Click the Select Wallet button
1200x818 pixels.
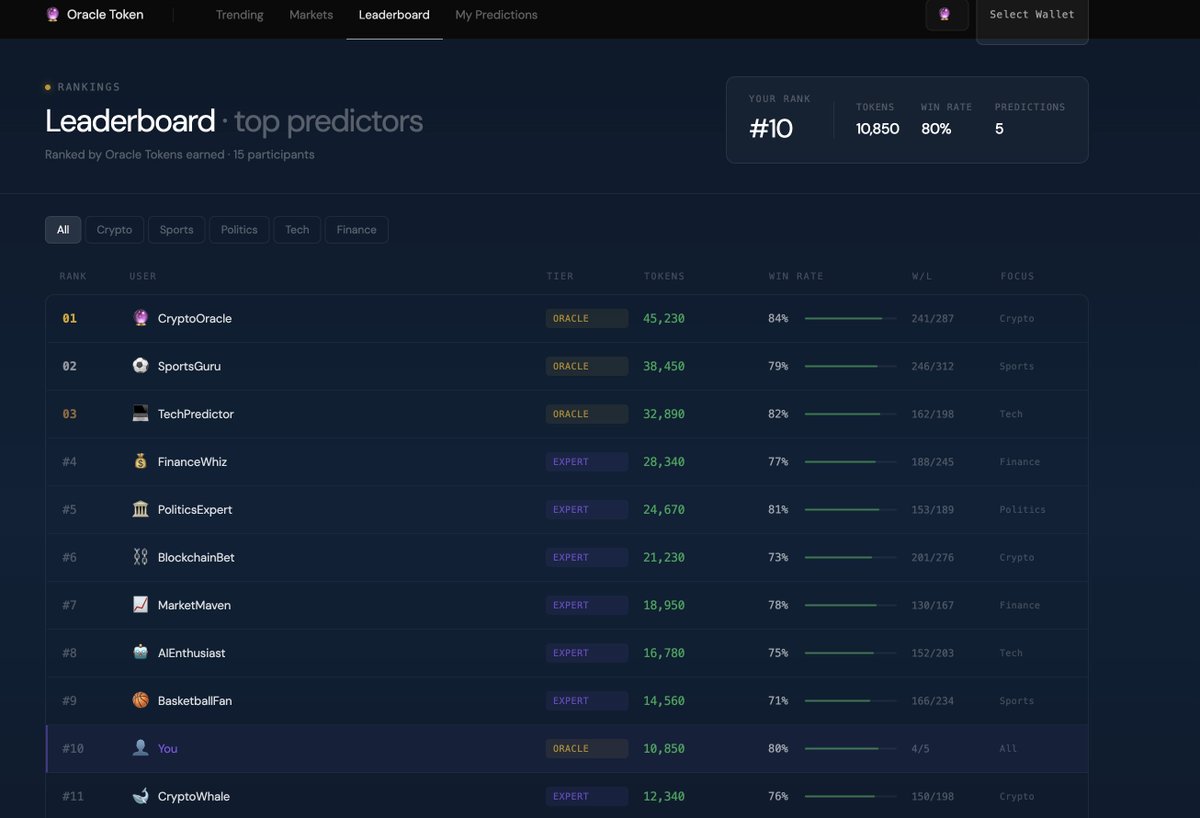pos(1032,15)
